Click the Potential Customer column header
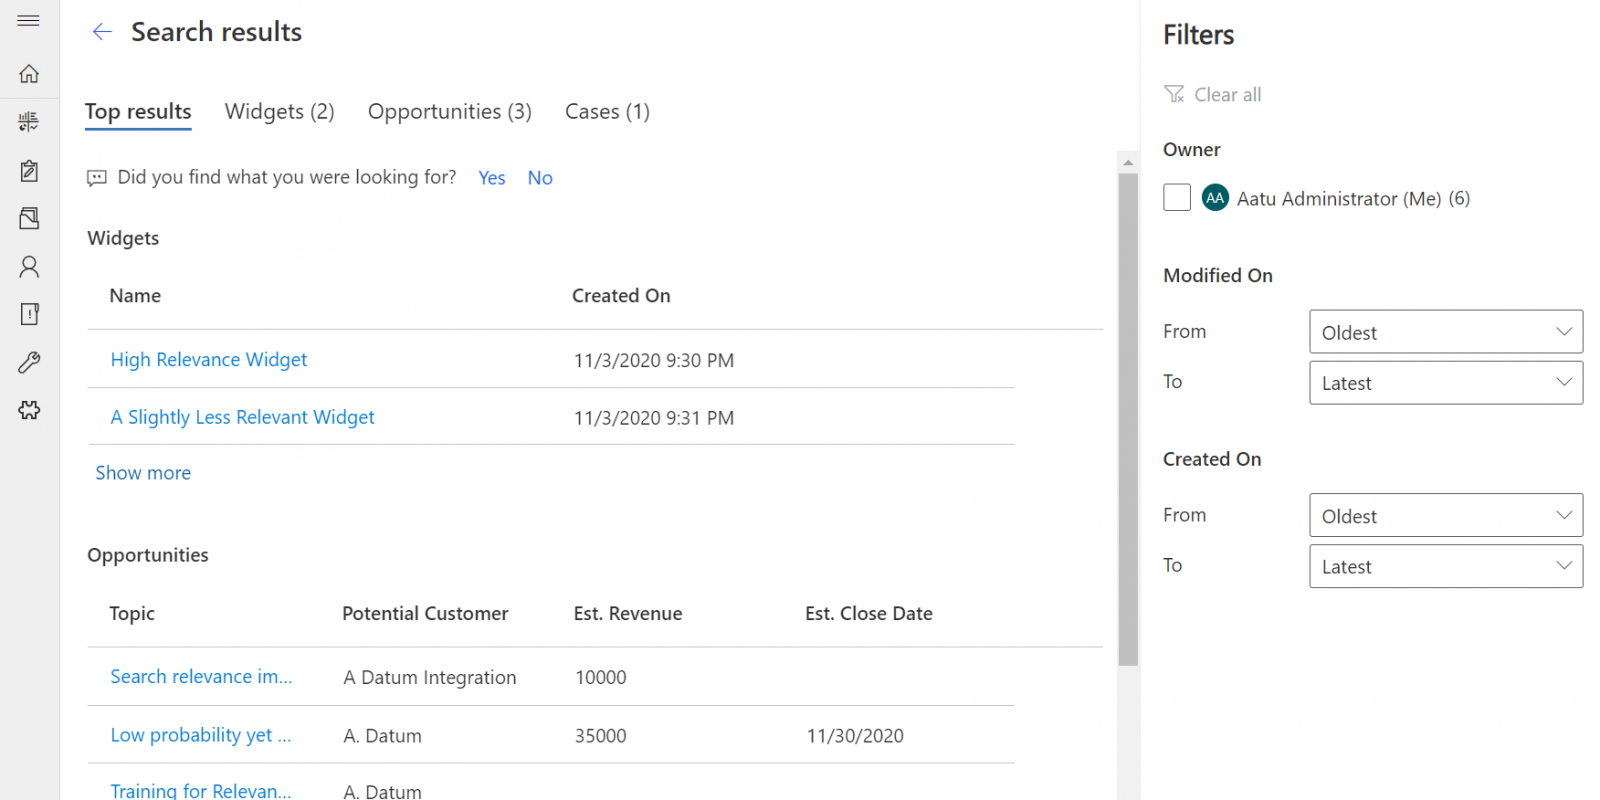The image size is (1600, 800). pos(425,614)
